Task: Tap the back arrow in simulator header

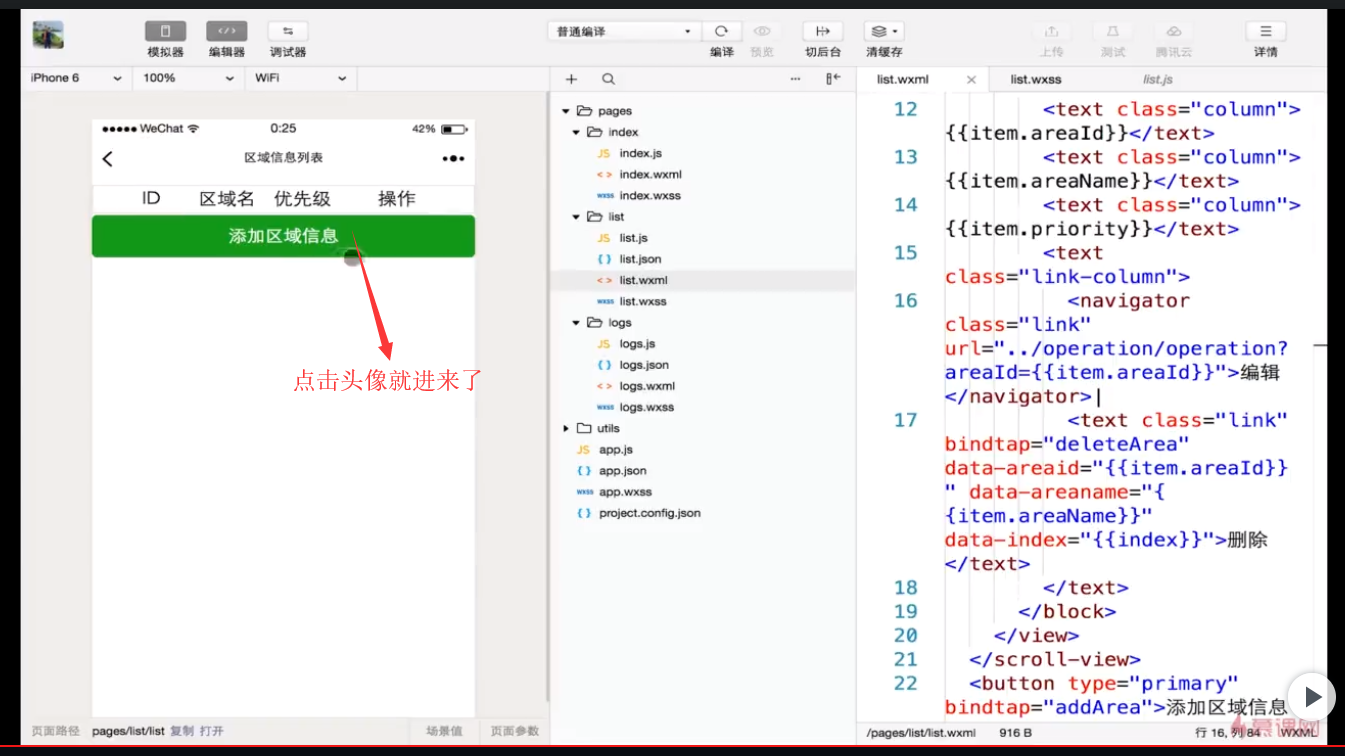Action: (x=108, y=158)
